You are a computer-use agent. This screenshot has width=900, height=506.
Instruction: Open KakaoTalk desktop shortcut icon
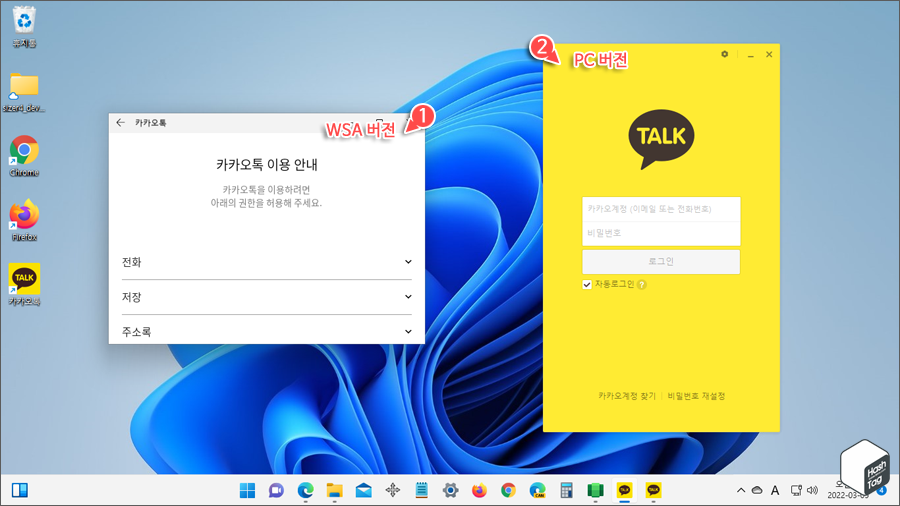pos(24,285)
